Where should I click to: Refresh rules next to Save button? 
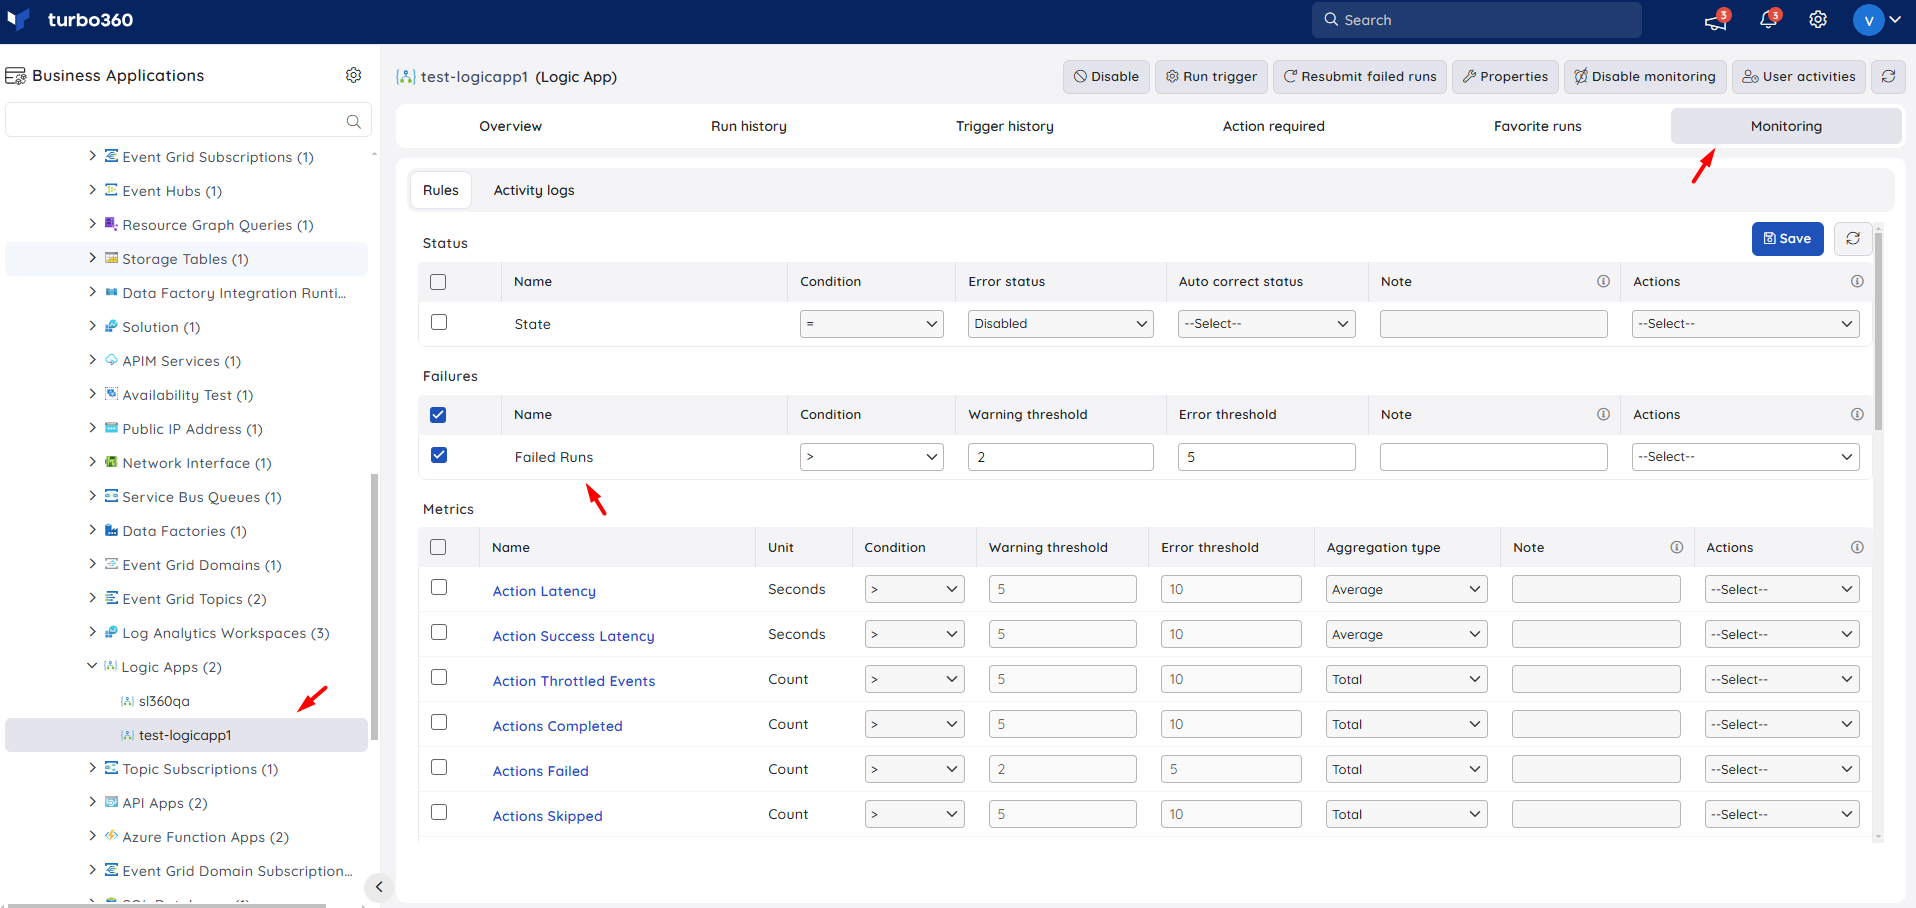(x=1853, y=238)
